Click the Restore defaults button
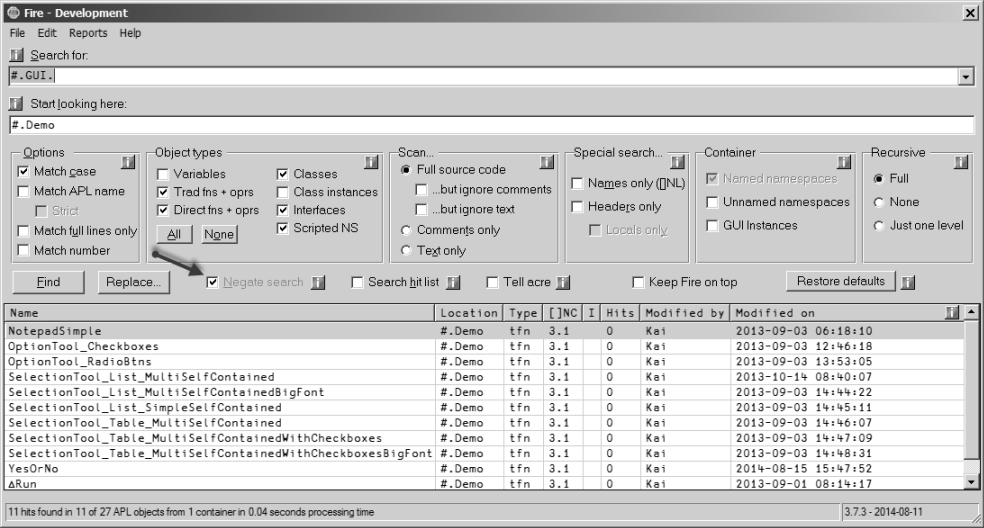 [x=841, y=281]
